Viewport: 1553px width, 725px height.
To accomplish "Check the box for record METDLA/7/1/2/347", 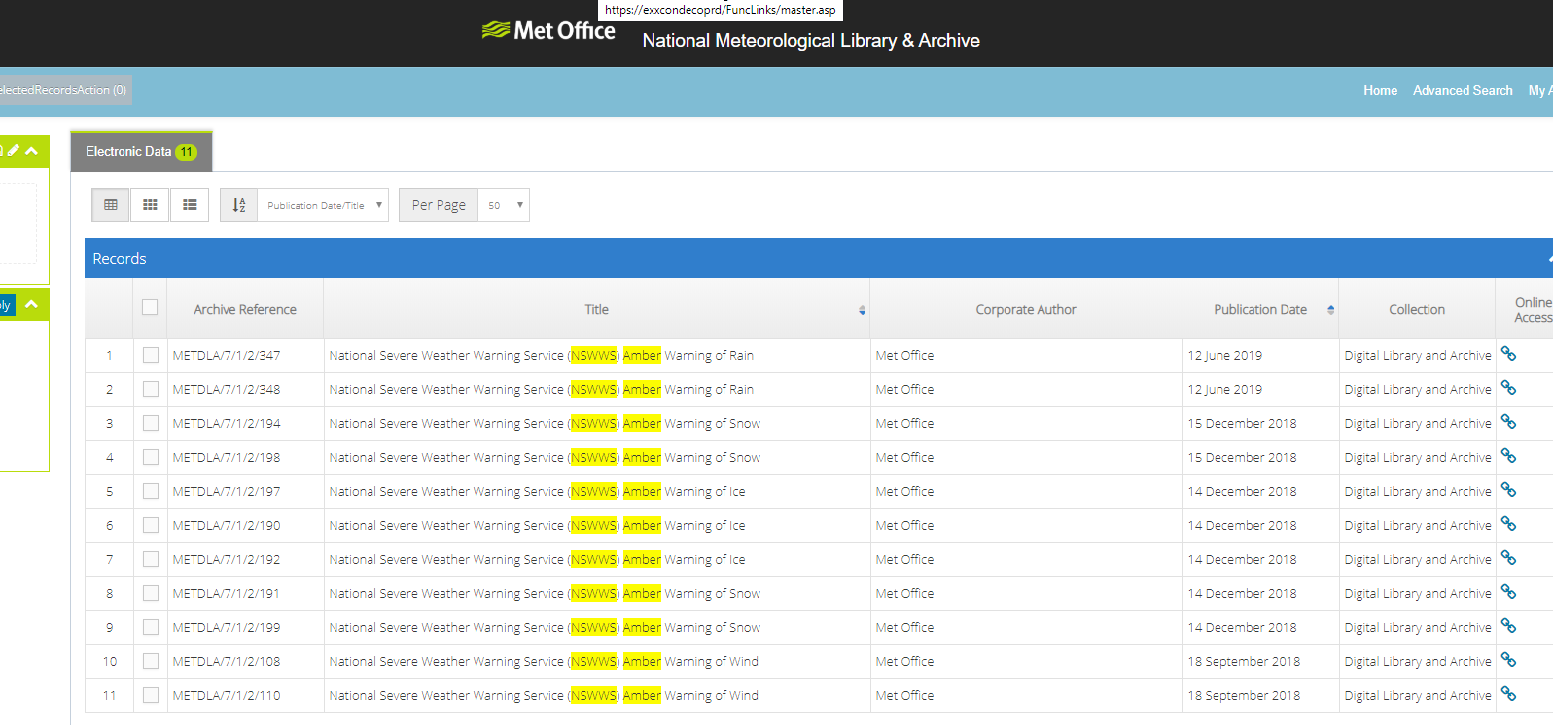I will coord(150,355).
